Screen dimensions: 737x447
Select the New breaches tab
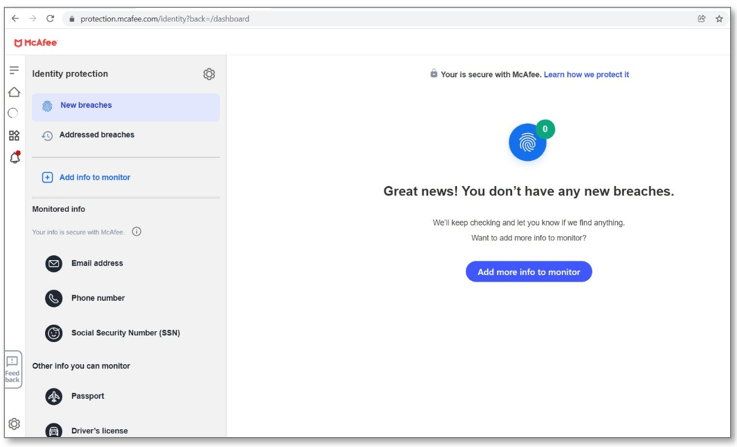(126, 107)
